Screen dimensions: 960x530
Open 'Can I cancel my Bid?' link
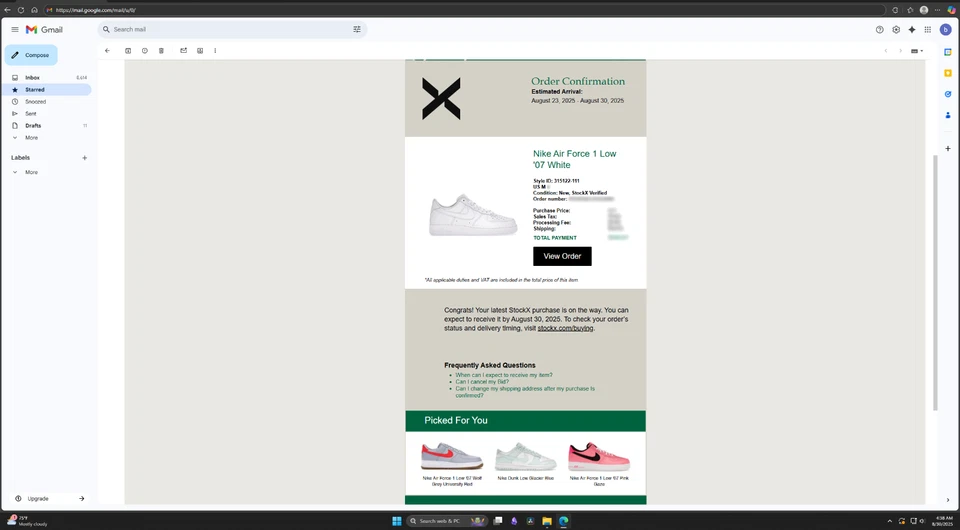[482, 382]
